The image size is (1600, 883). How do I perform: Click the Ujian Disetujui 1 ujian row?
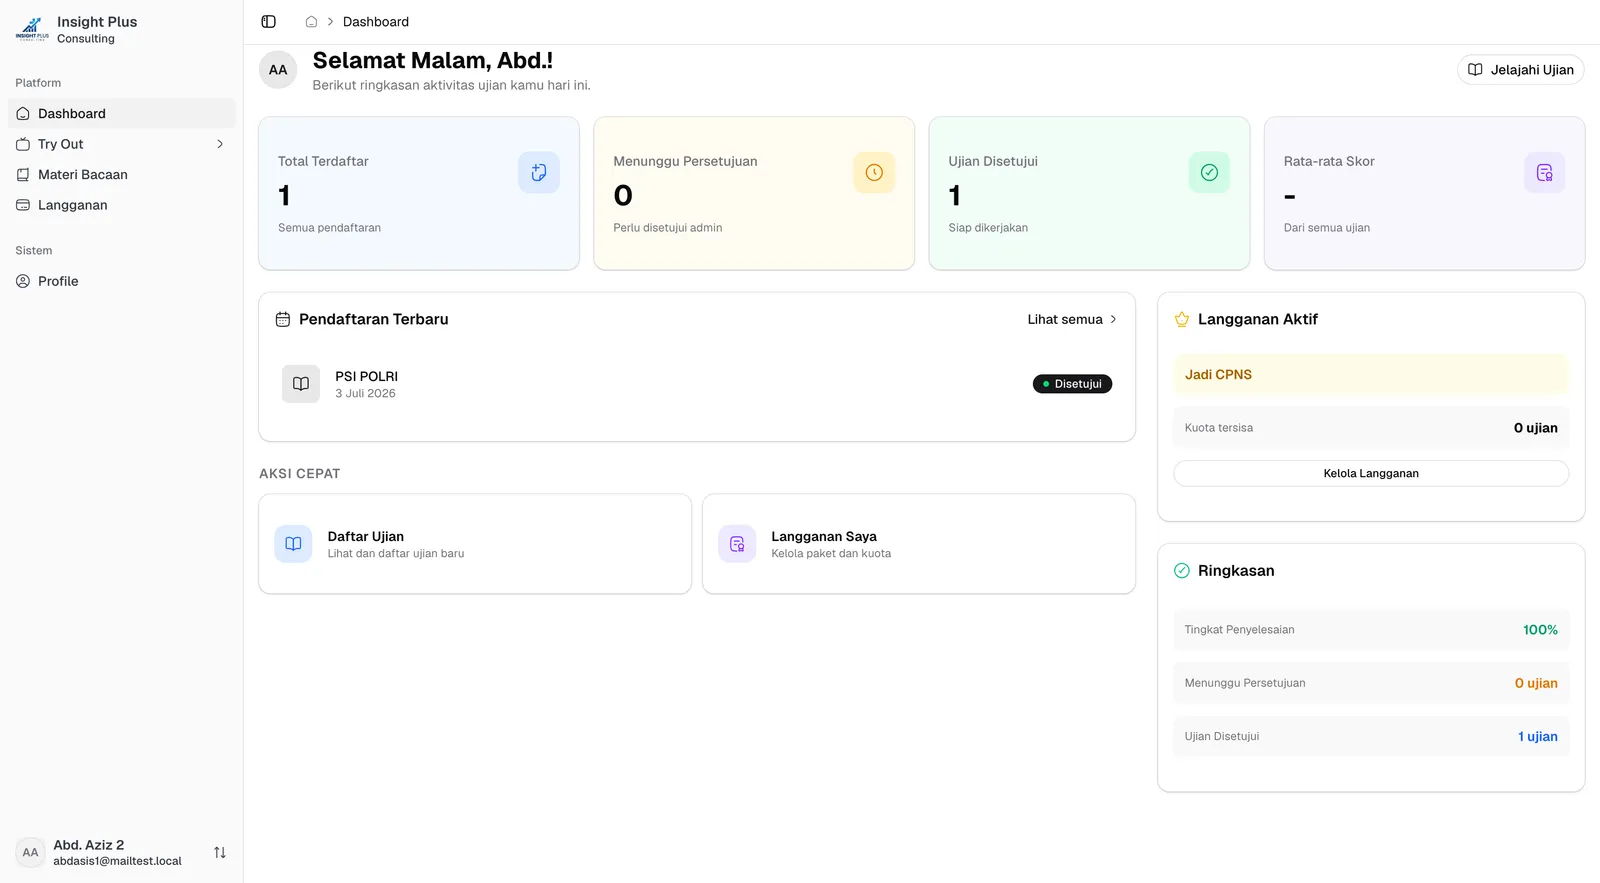tap(1371, 737)
